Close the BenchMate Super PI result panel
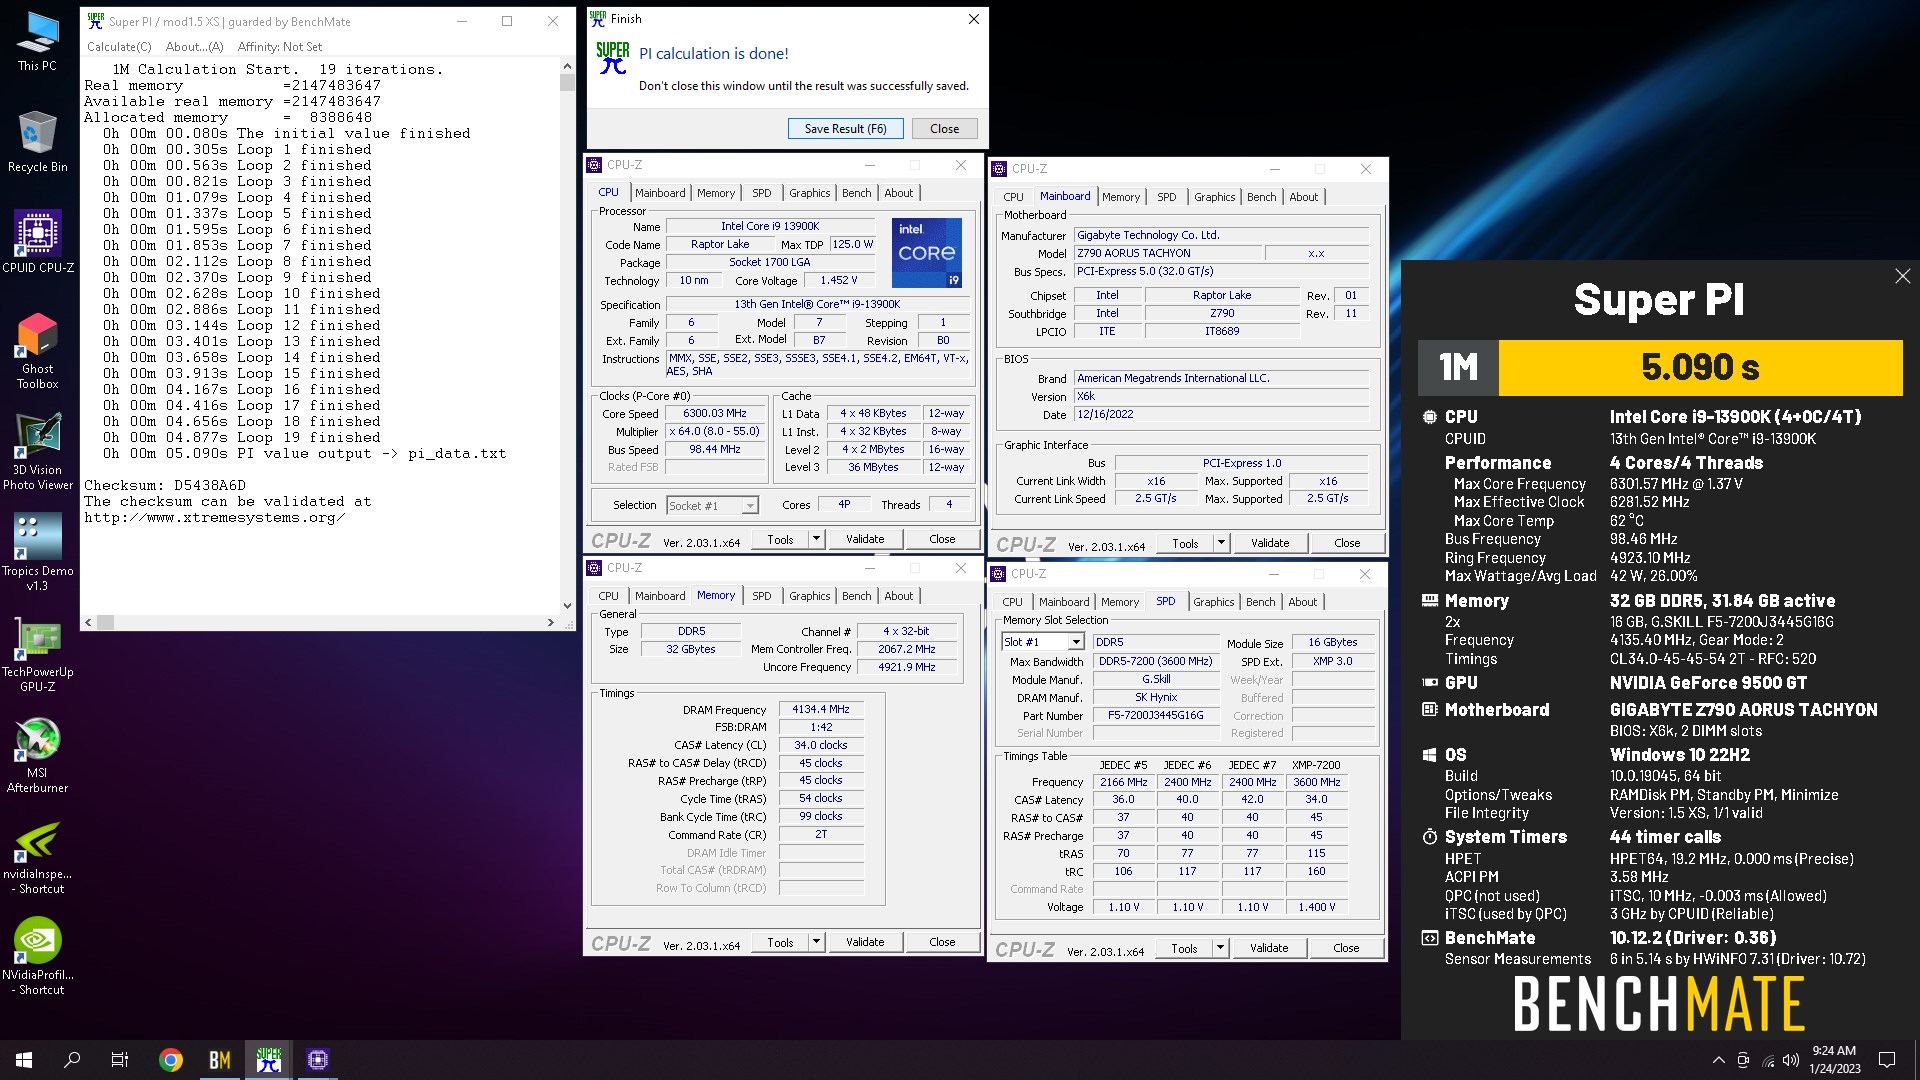 click(1902, 276)
